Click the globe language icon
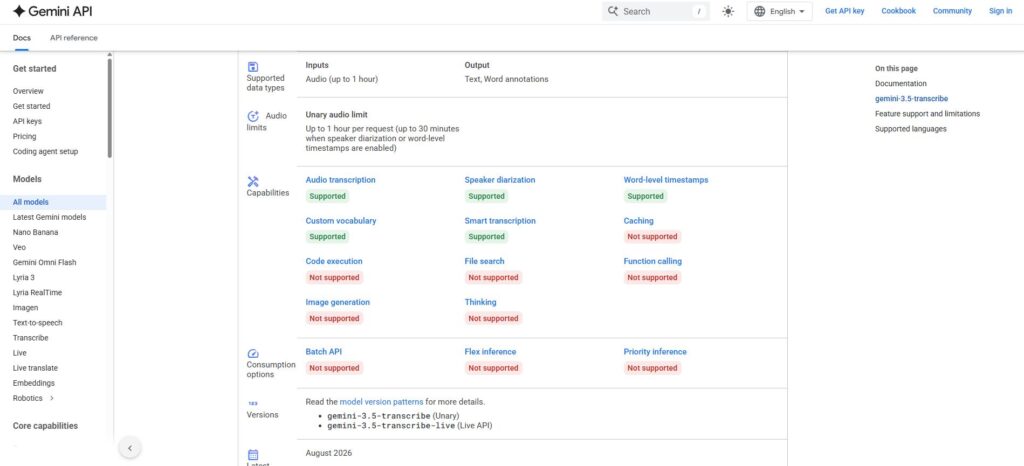 760,11
